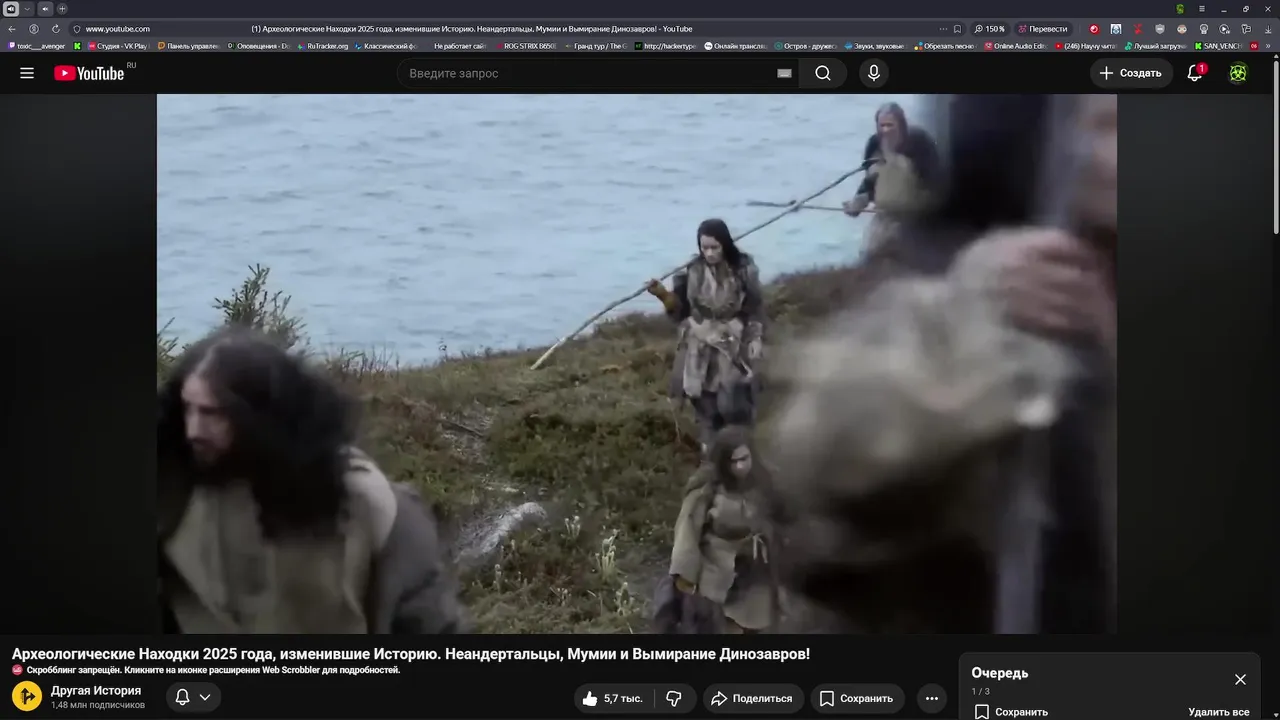1280x720 pixels.
Task: Click 'Удалить все' in the queue
Action: [x=1218, y=712]
